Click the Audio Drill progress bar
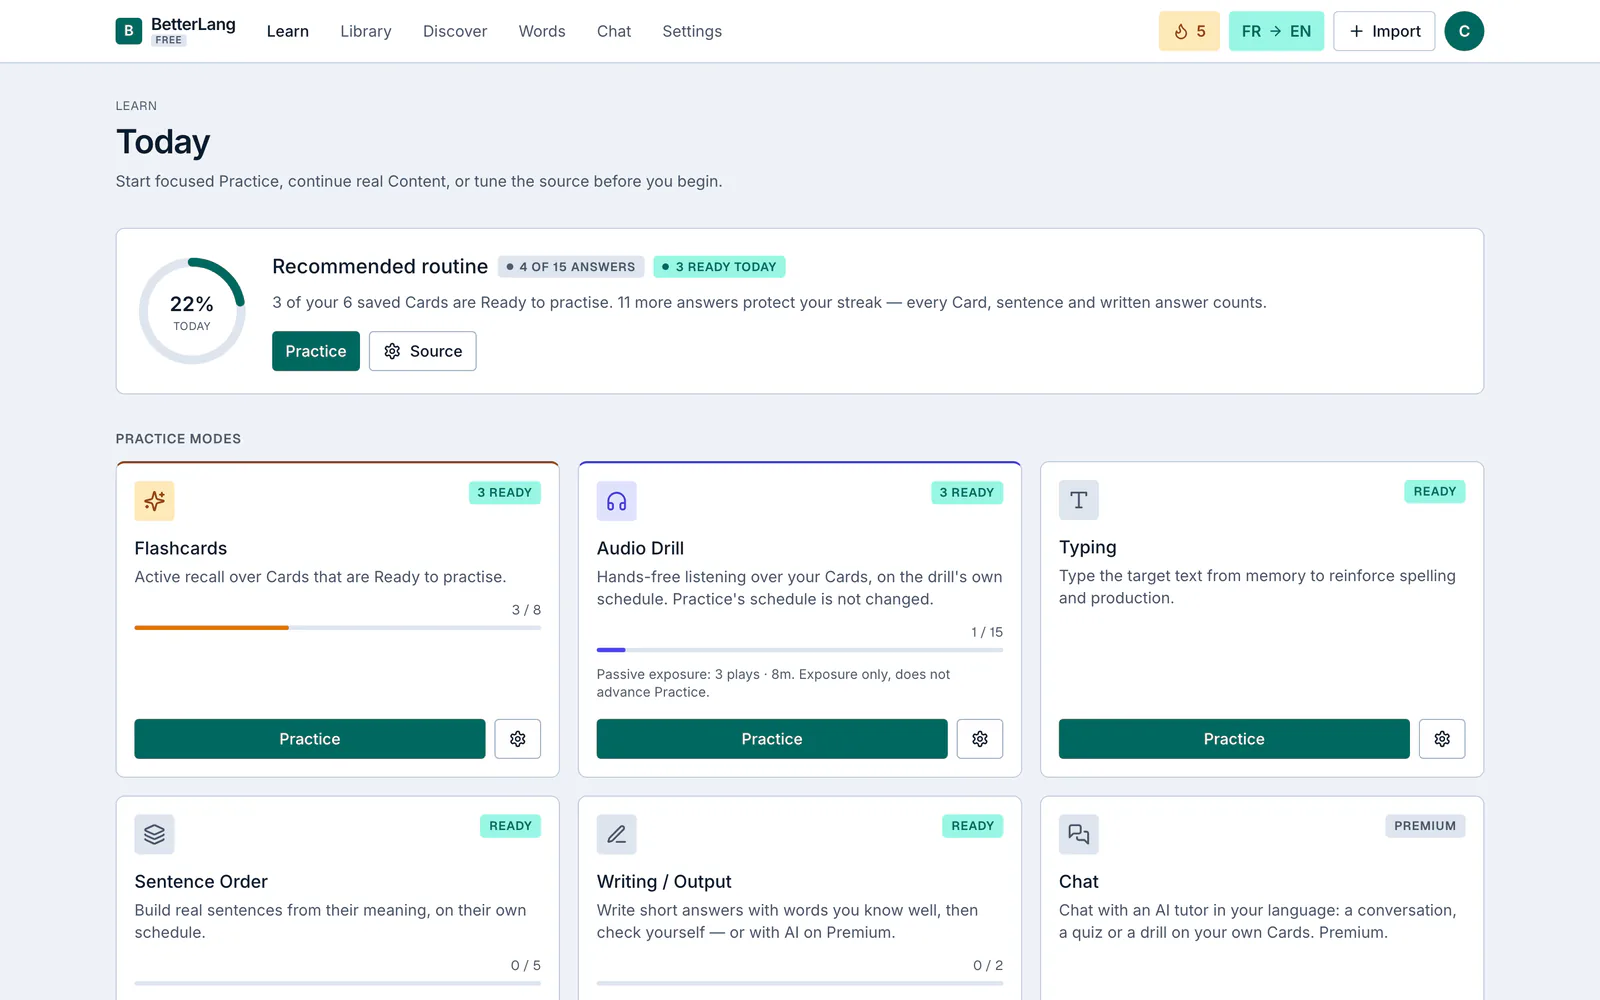 click(800, 650)
